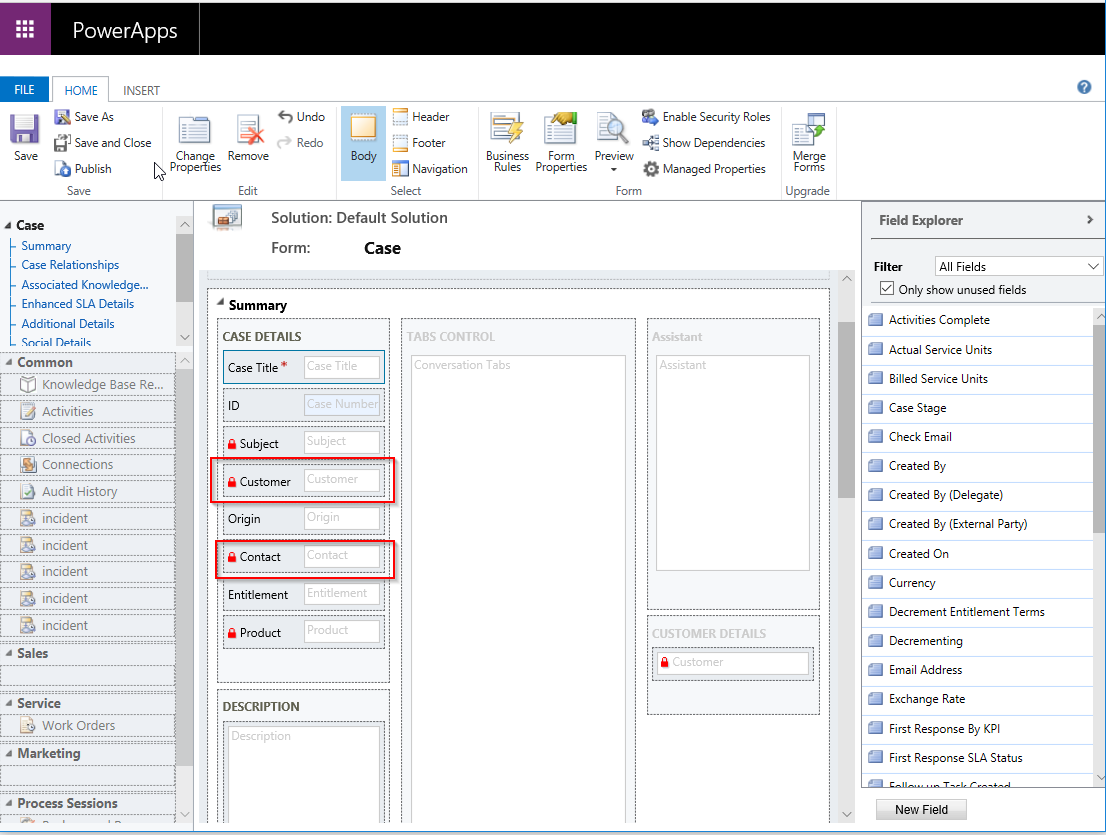Select the Footer area
The image size is (1106, 835).
click(x=419, y=143)
